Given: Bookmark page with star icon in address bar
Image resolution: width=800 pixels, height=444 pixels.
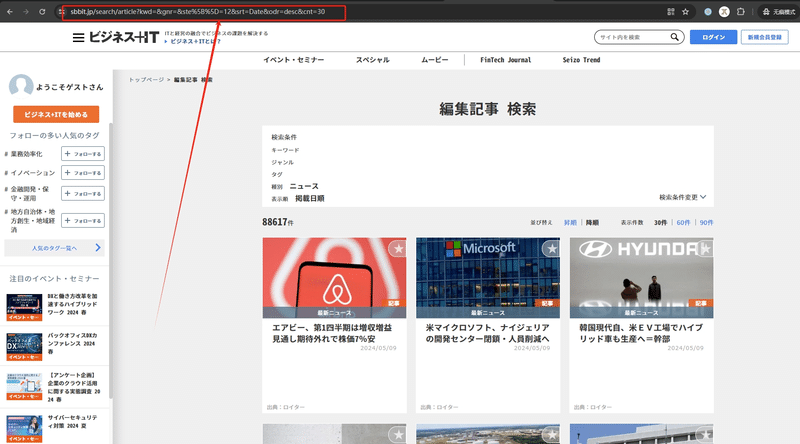Looking at the screenshot, I should [685, 12].
